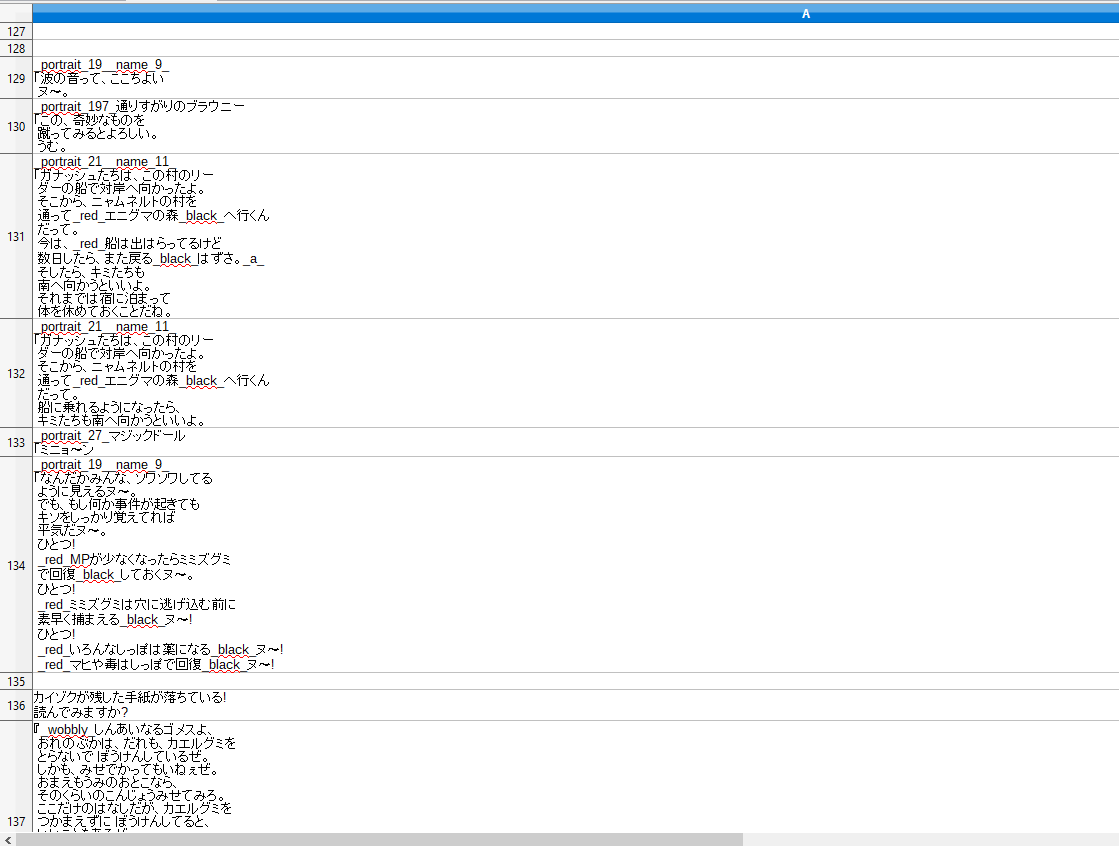Click row header 129
Screen dimensions: 1119x846
(16, 78)
